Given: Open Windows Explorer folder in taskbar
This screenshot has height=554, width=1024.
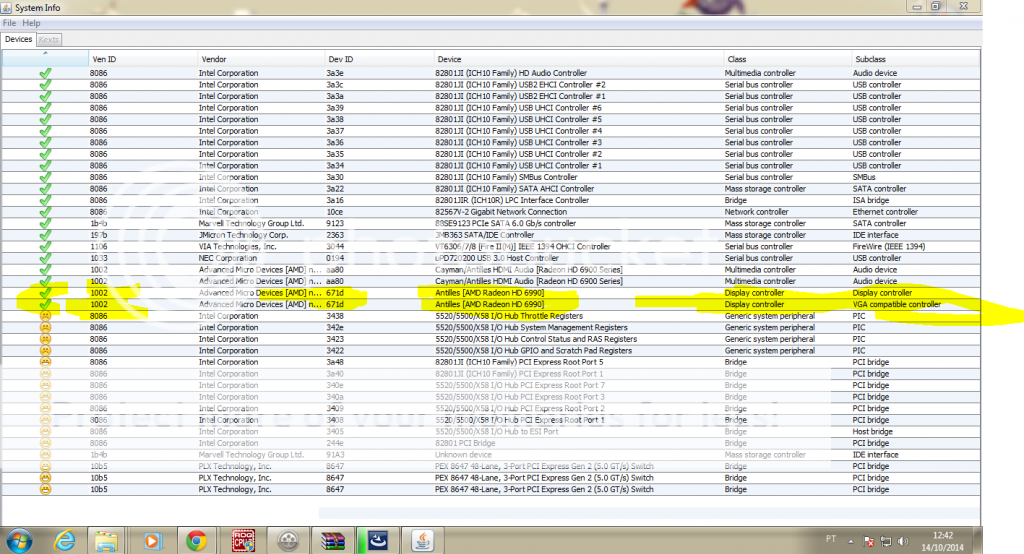Looking at the screenshot, I should [106, 540].
